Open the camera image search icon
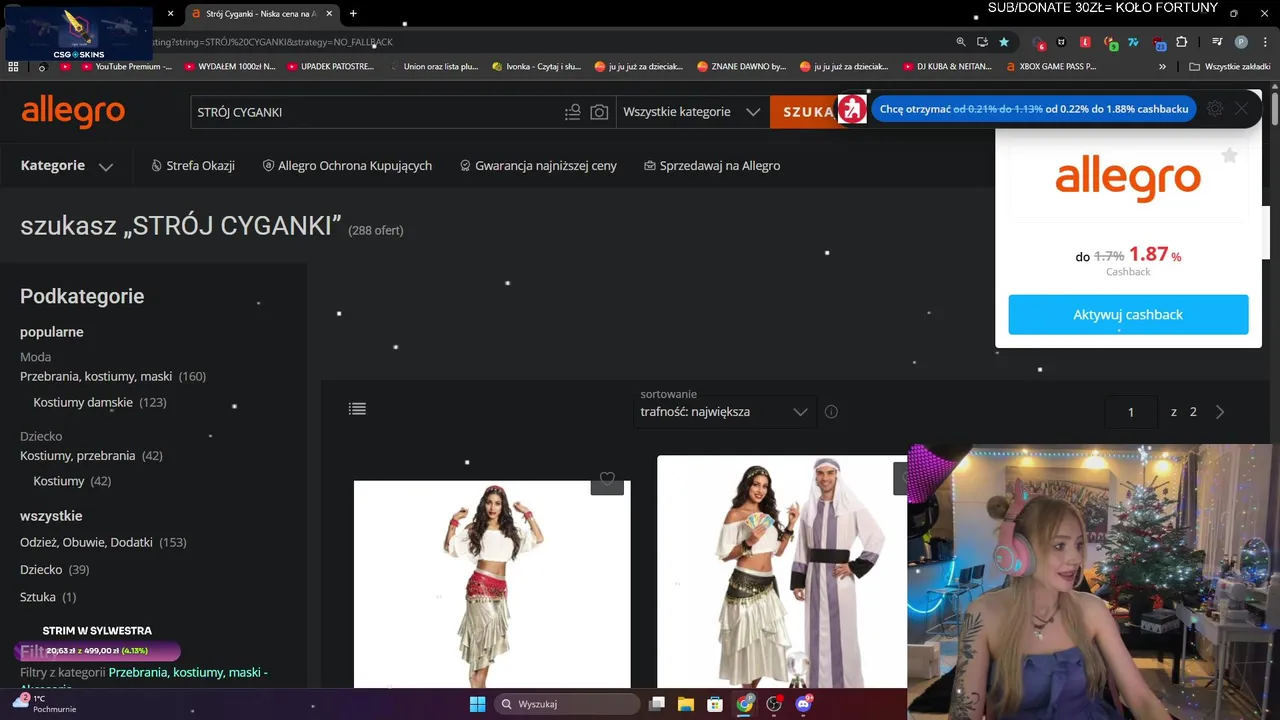Screen dimensions: 1280x720 pos(599,112)
